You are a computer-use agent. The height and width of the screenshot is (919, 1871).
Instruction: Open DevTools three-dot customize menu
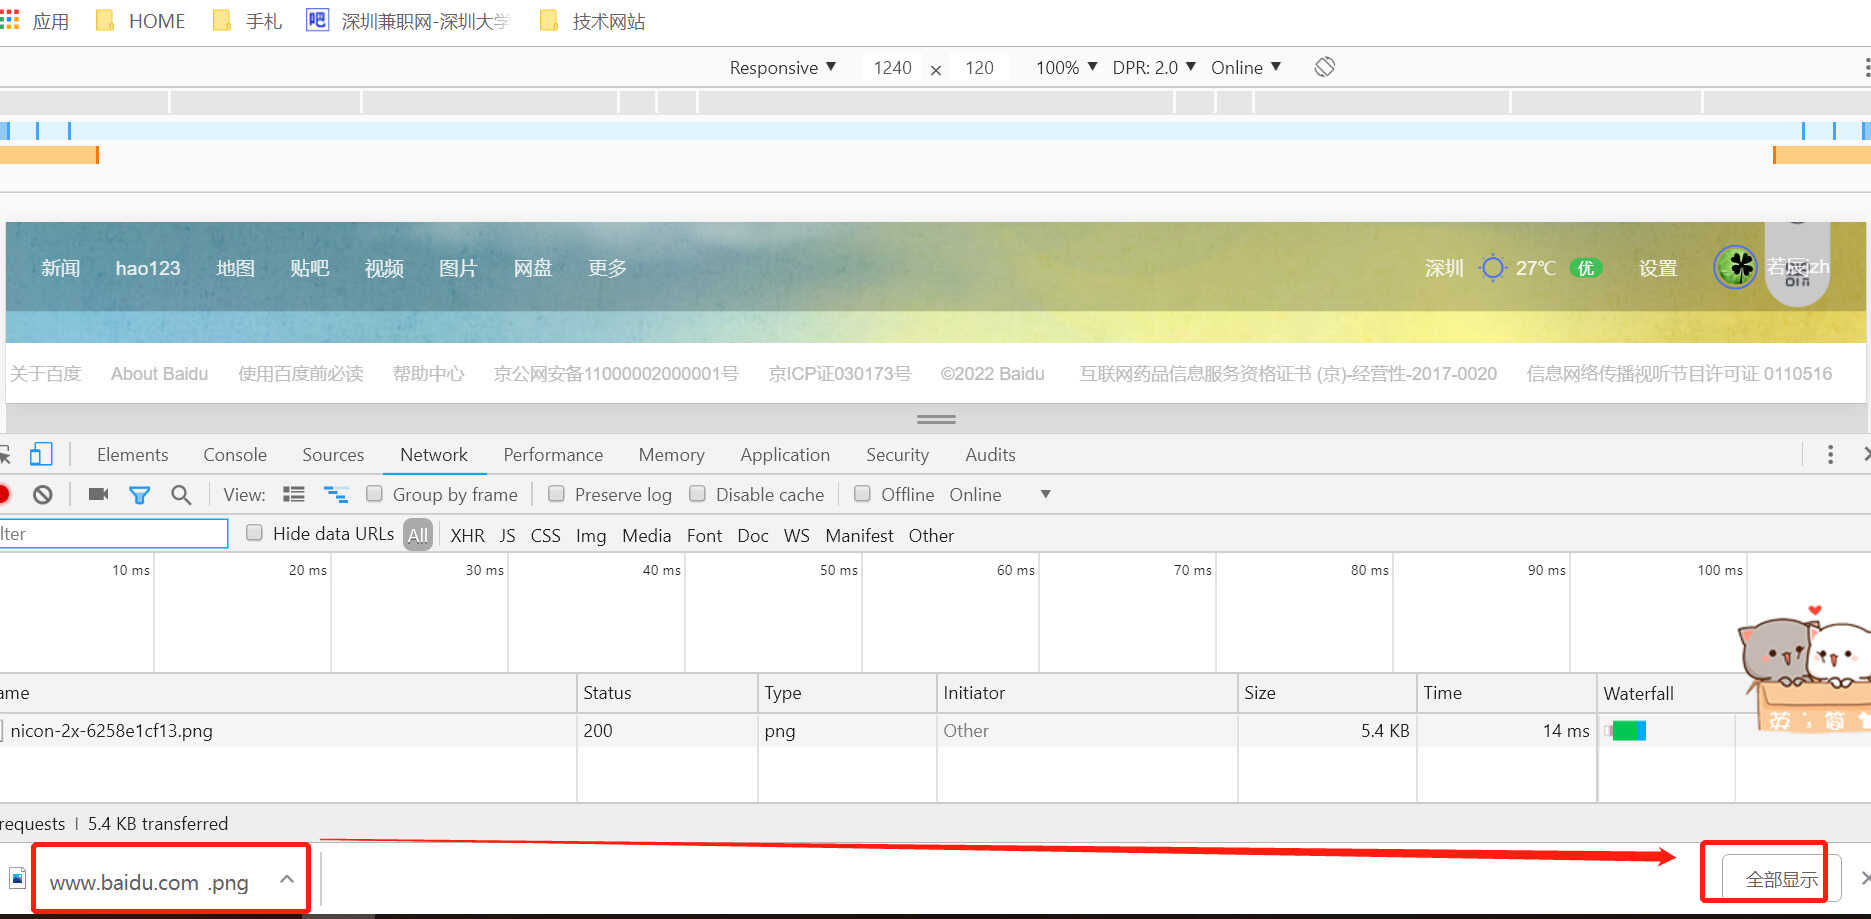pyautogui.click(x=1830, y=455)
